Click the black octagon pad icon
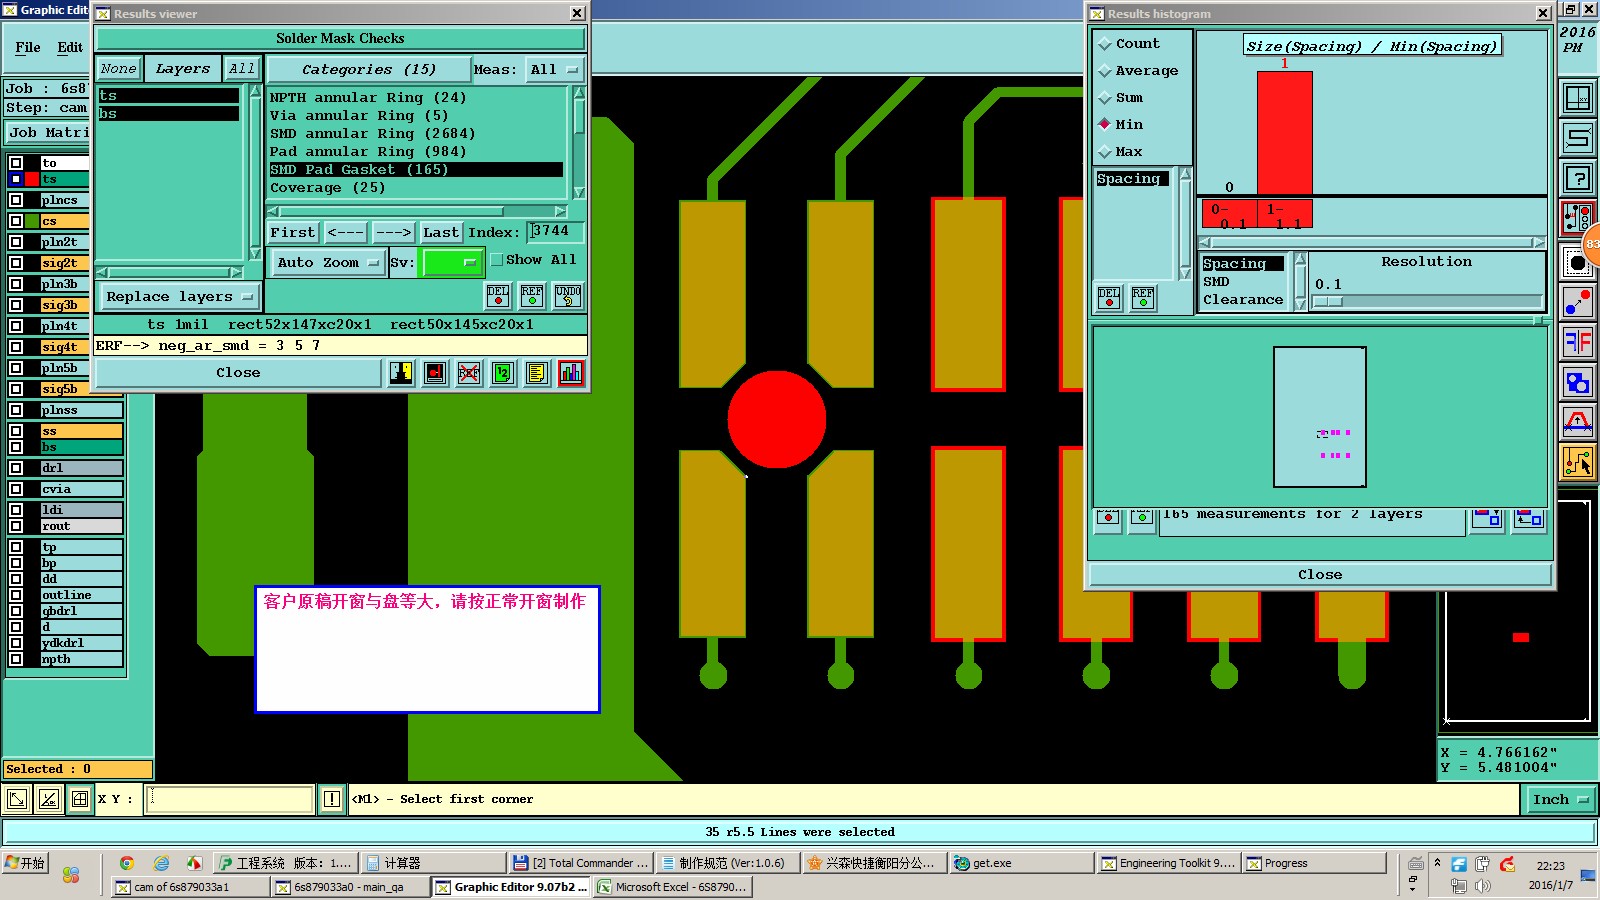The width and height of the screenshot is (1600, 900). click(1577, 263)
